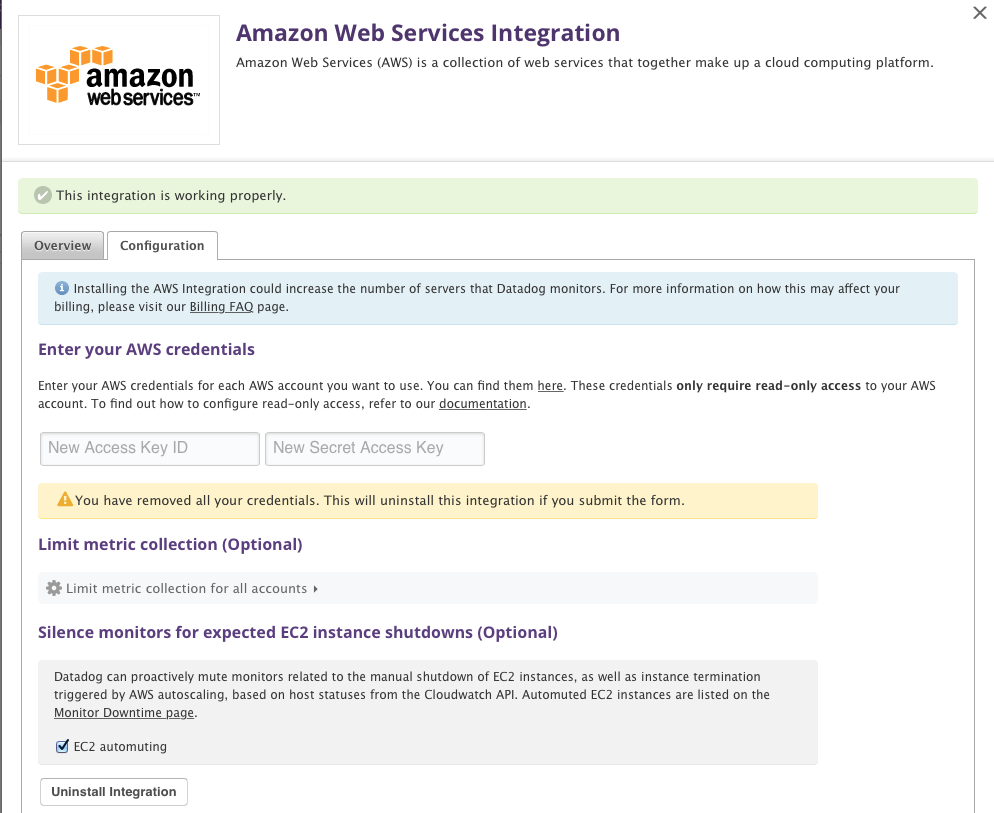The height and width of the screenshot is (813, 994).
Task: Click the Amazon Web Services logo
Action: click(x=118, y=80)
